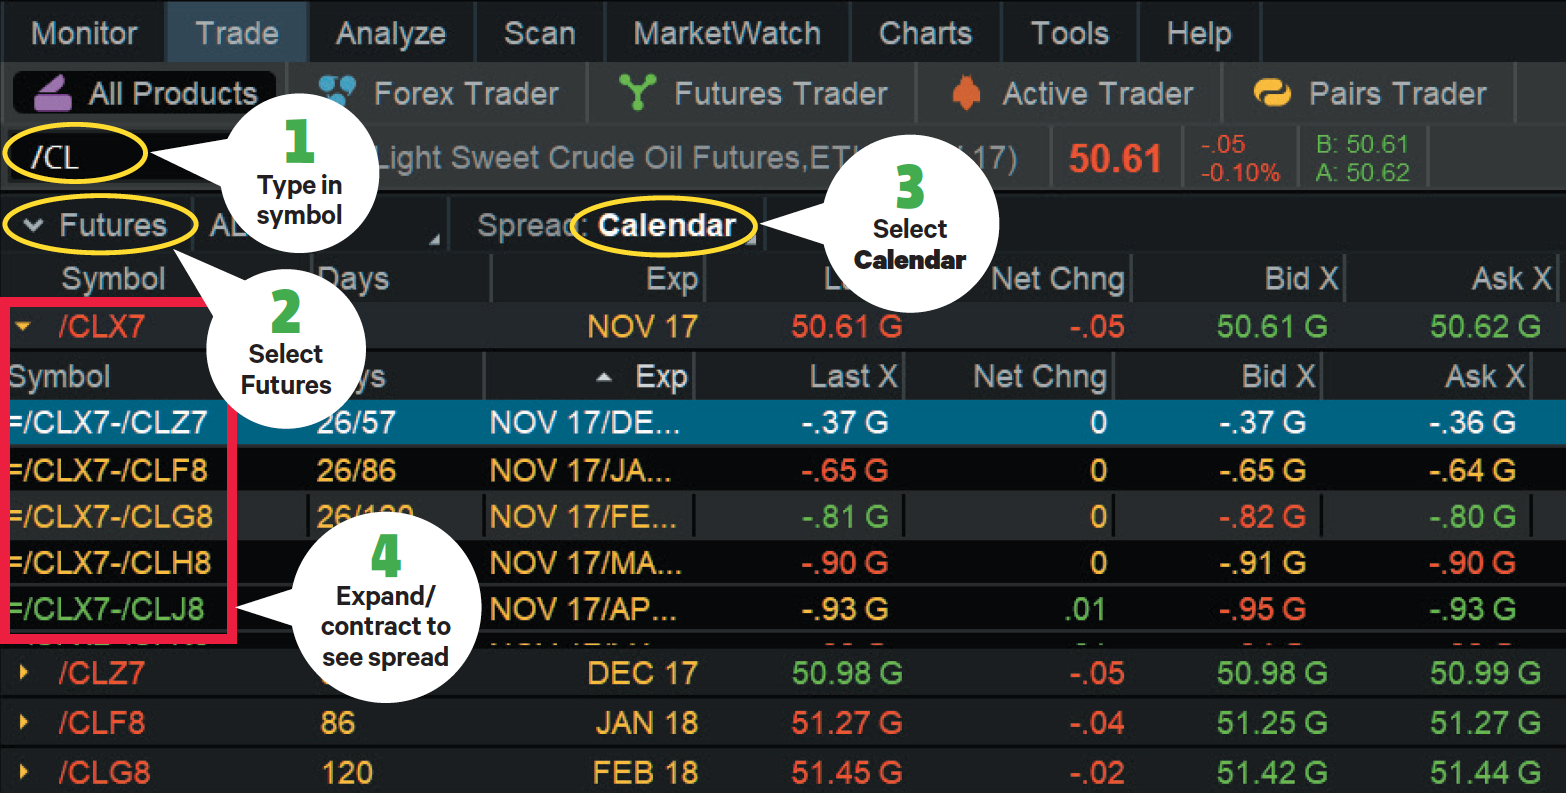This screenshot has height=793, width=1566.
Task: Click the /CL symbol input field
Action: coord(75,156)
